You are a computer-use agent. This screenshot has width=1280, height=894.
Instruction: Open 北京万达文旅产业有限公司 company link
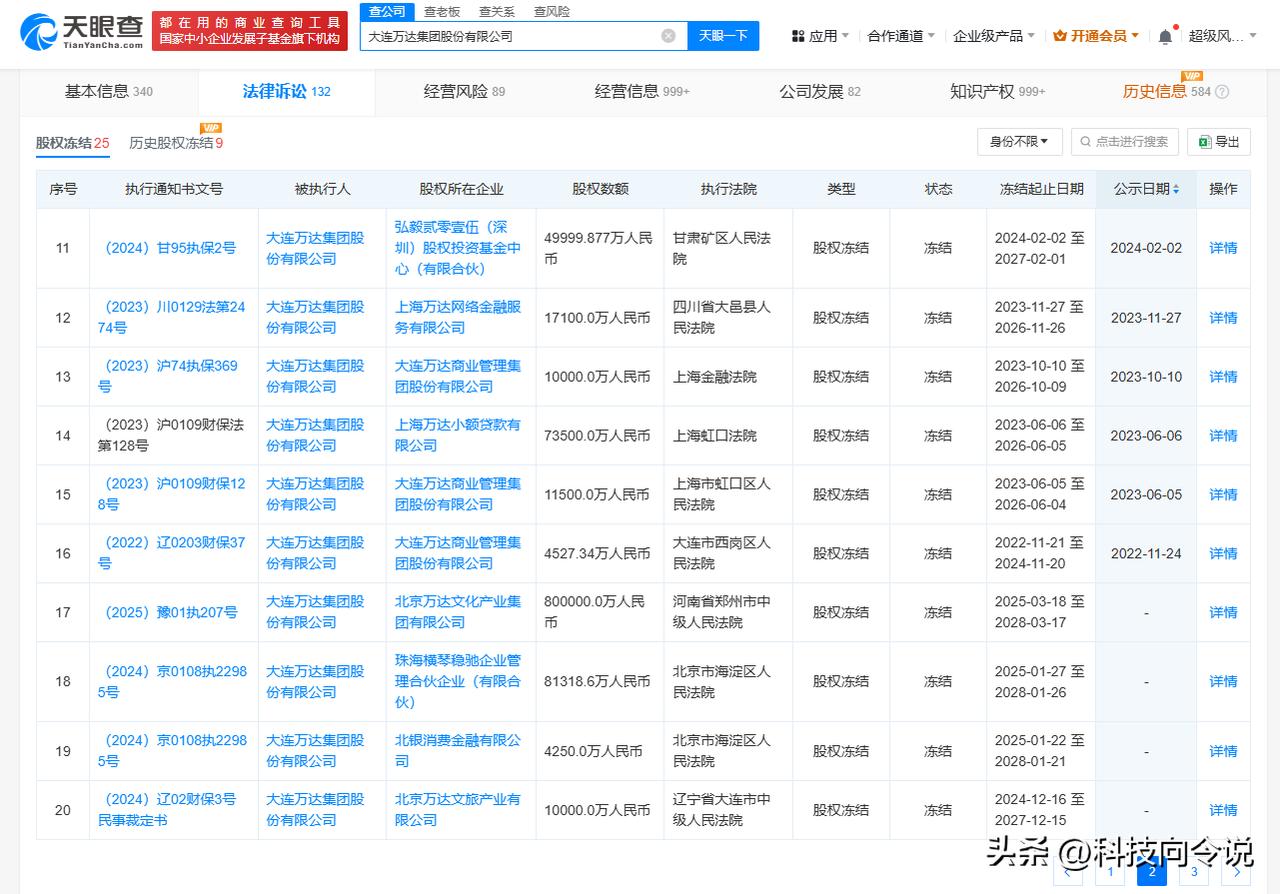(x=458, y=809)
